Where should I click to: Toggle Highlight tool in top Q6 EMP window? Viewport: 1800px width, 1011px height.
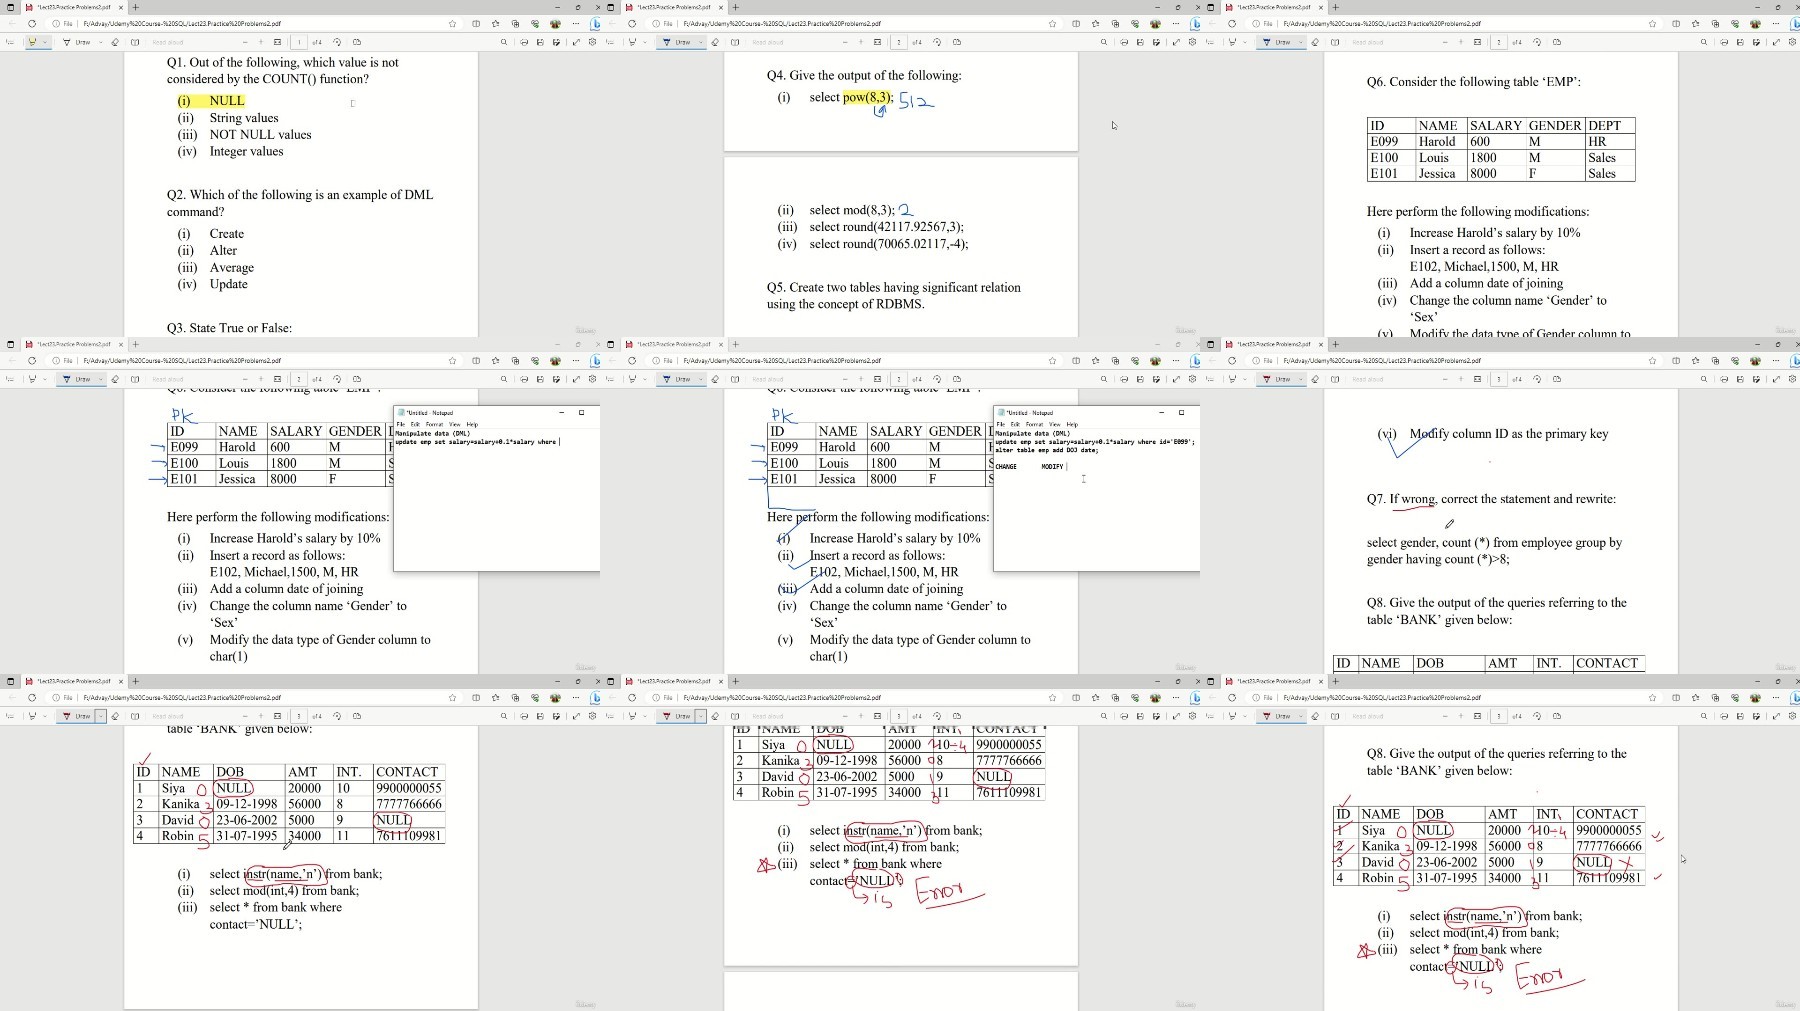click(x=1232, y=42)
